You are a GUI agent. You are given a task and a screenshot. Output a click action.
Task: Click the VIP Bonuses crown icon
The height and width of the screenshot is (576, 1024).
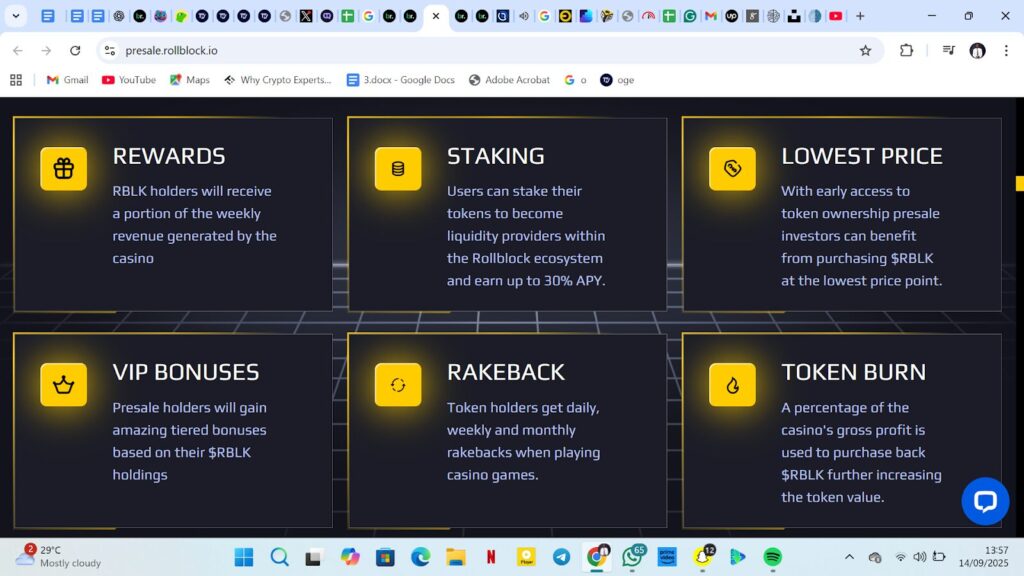63,385
